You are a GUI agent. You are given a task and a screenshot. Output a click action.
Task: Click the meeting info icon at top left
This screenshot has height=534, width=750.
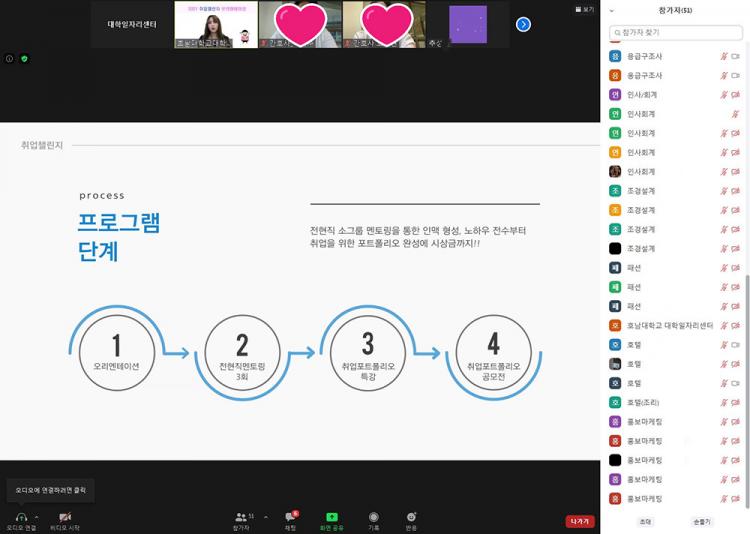pos(10,59)
